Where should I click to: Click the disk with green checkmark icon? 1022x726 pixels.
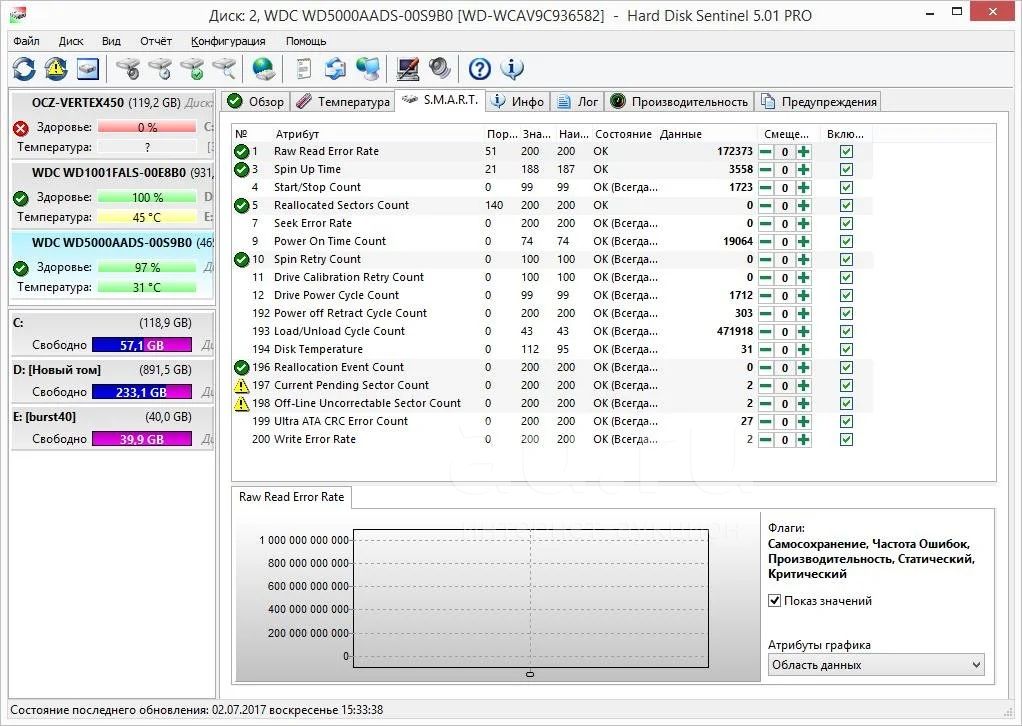click(x=192, y=68)
